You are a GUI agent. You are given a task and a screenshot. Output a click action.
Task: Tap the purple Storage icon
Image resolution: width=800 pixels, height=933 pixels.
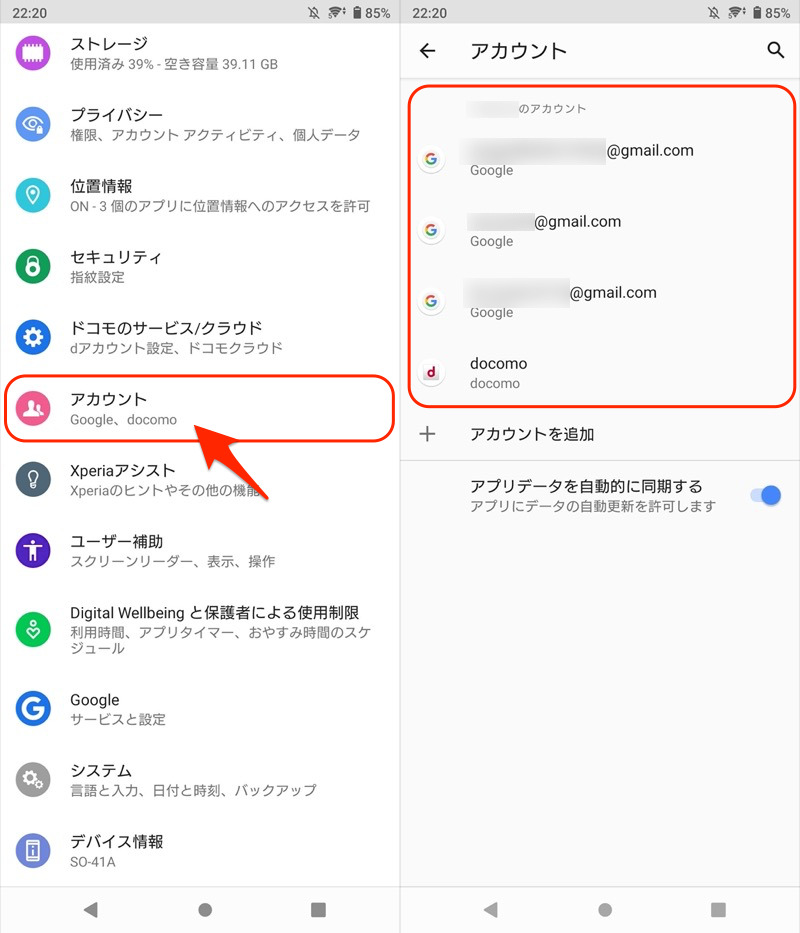33,53
